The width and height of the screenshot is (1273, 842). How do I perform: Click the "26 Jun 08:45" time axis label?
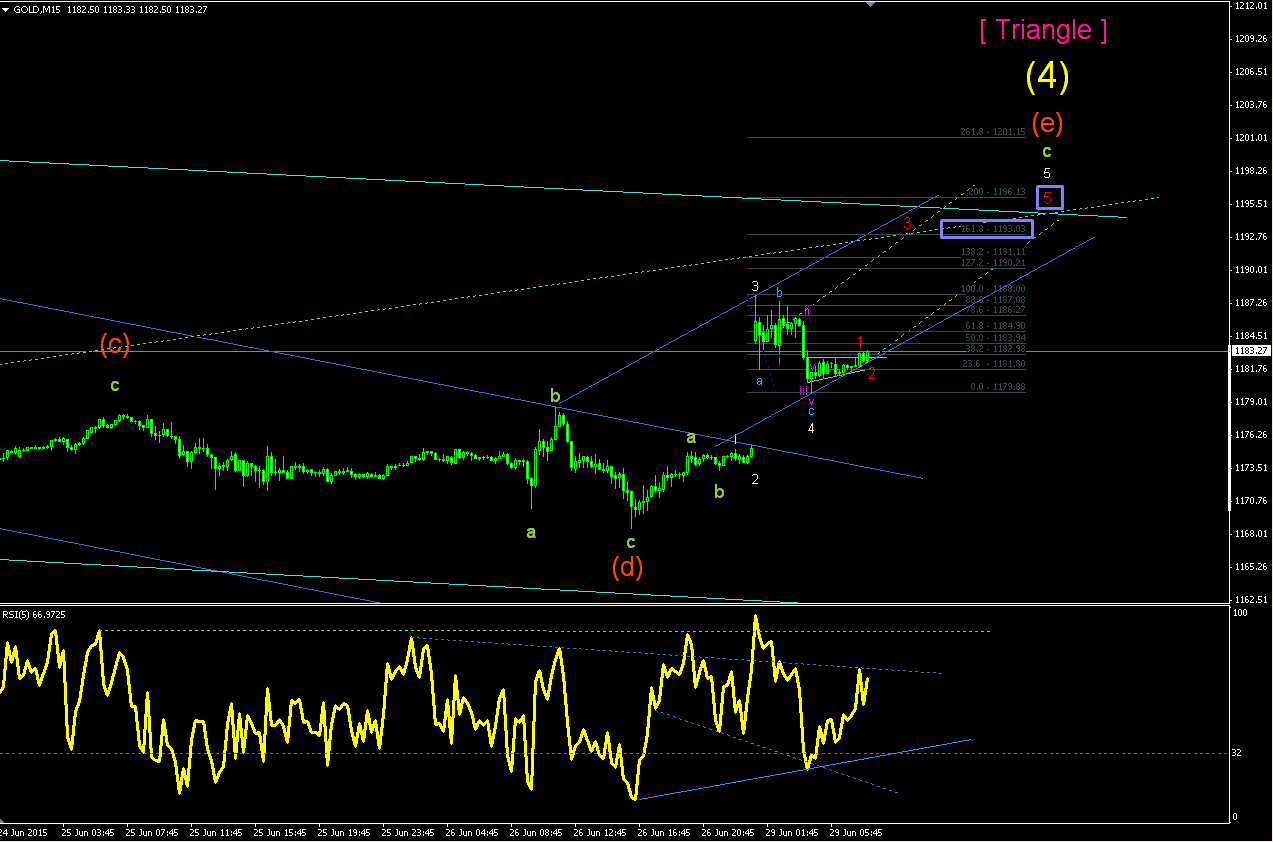(537, 832)
